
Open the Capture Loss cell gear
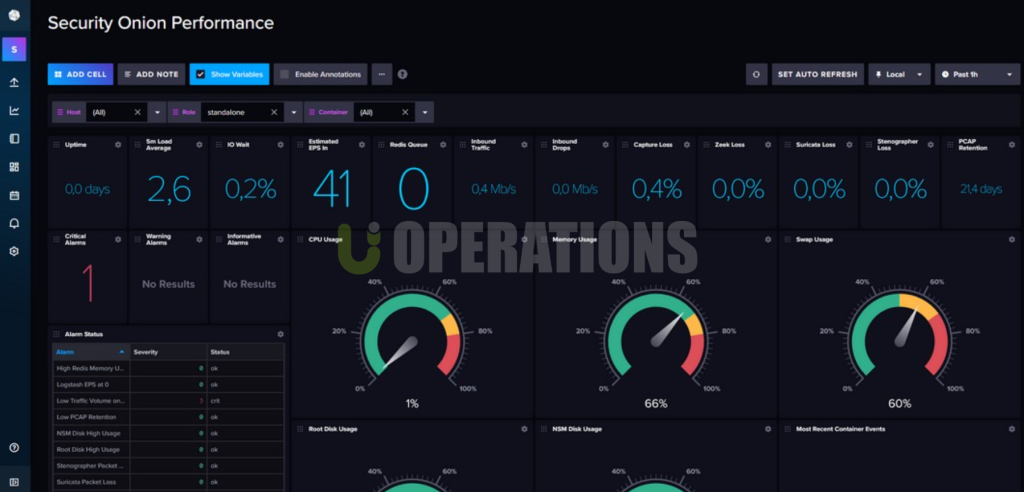686,145
